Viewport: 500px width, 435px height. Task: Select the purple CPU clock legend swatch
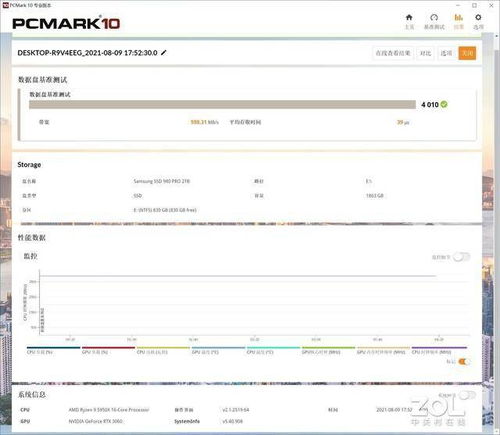(x=439, y=348)
